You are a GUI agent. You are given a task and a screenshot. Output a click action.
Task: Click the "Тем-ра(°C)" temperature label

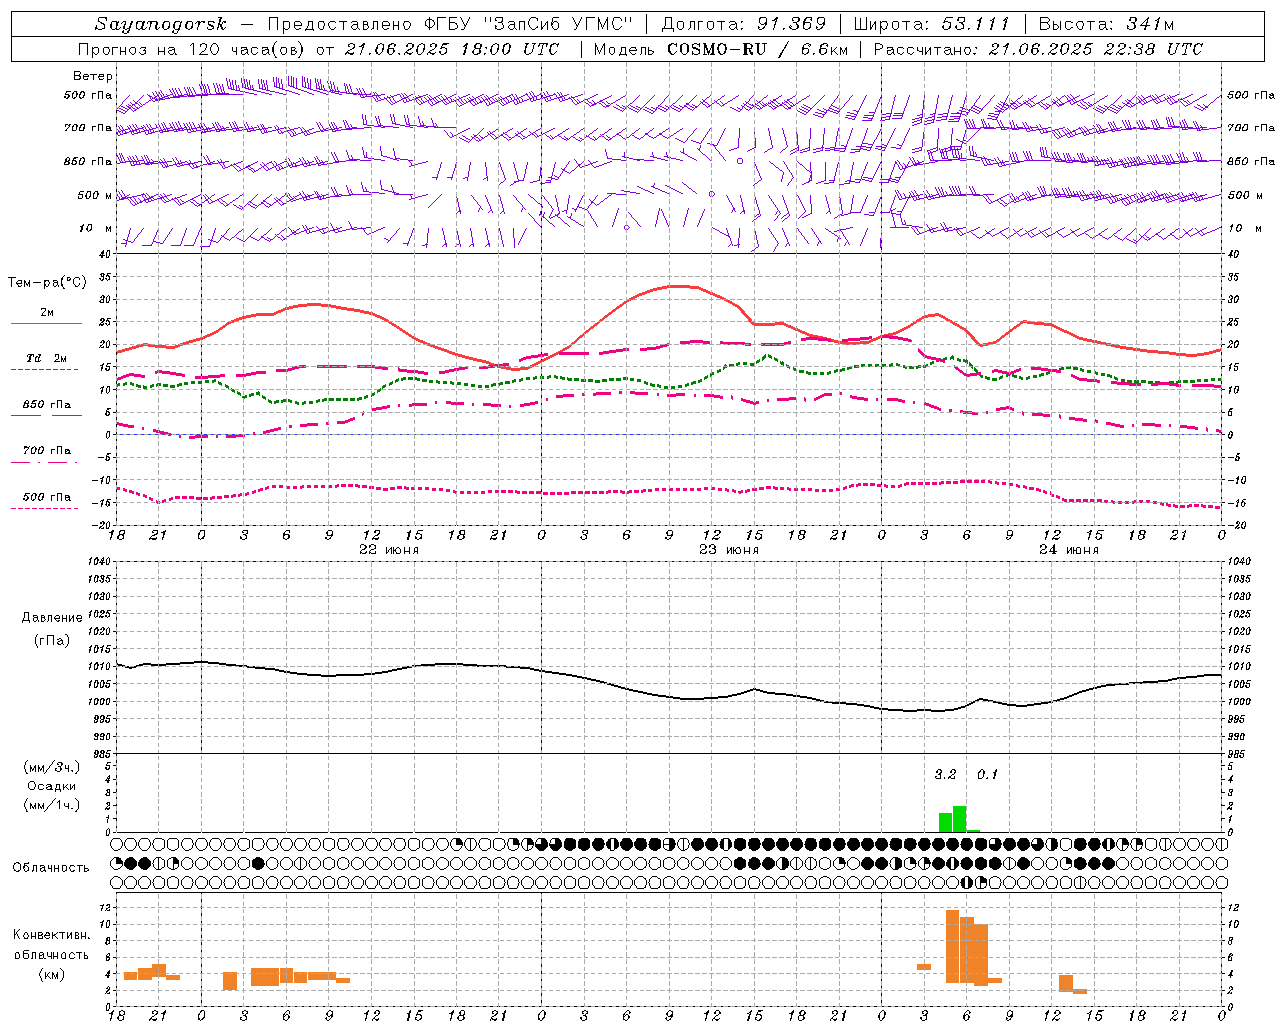click(47, 283)
